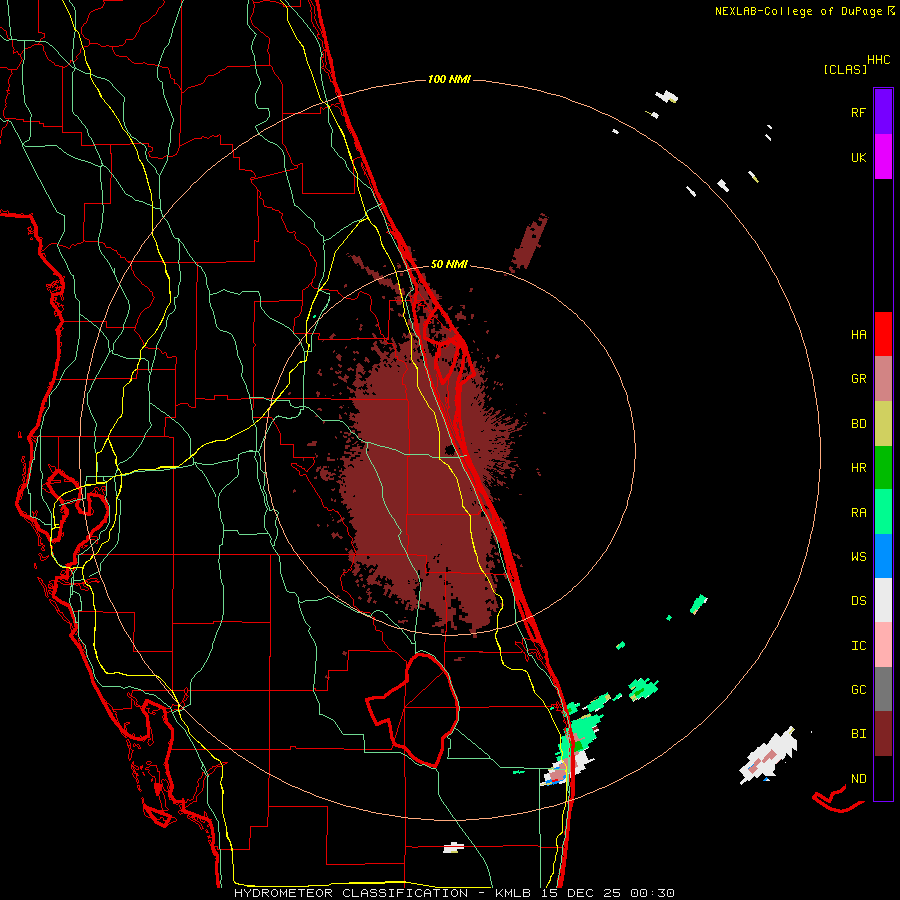Click the isolated biological streak north of 50 NMI ring

[x=529, y=242]
